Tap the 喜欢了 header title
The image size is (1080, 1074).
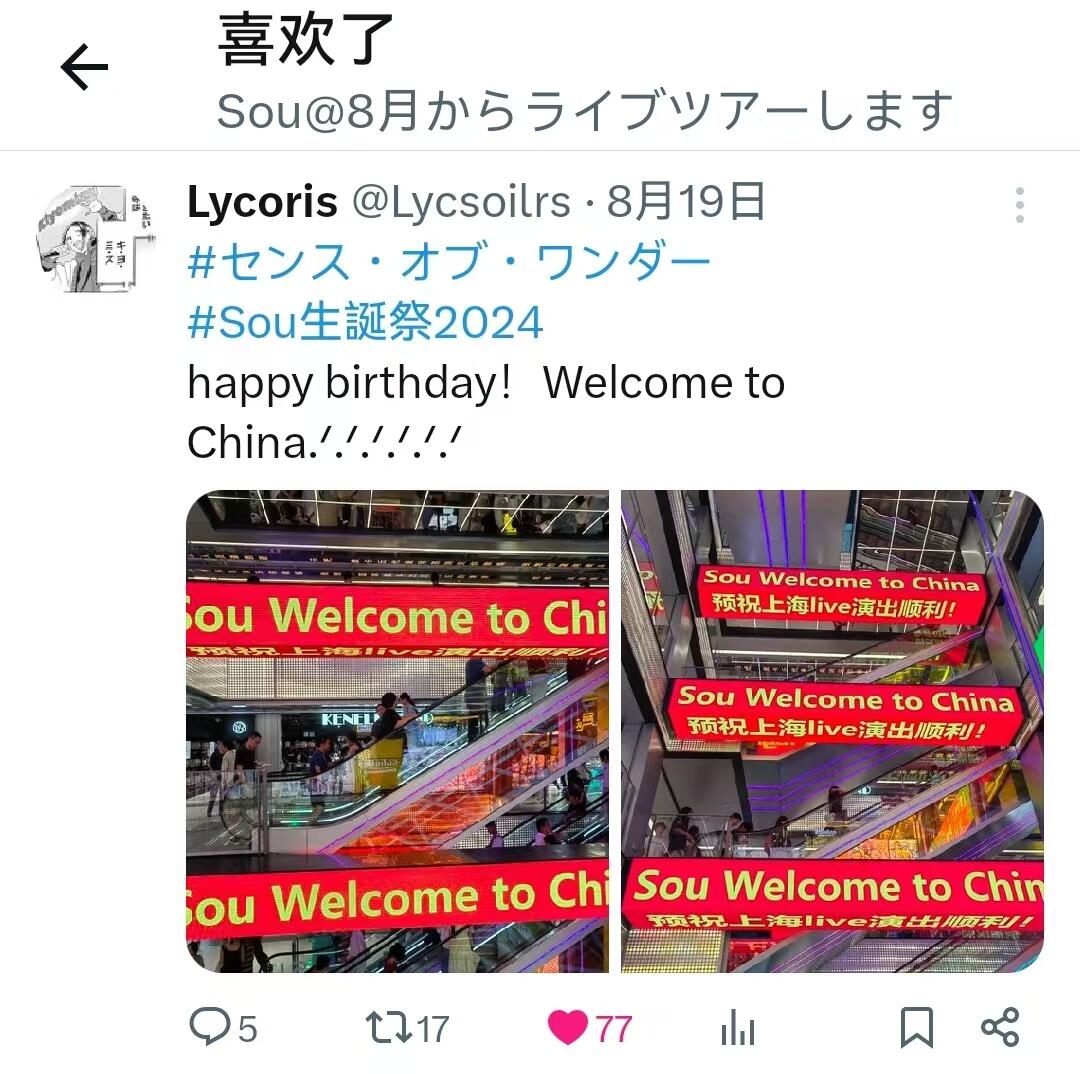(x=306, y=40)
